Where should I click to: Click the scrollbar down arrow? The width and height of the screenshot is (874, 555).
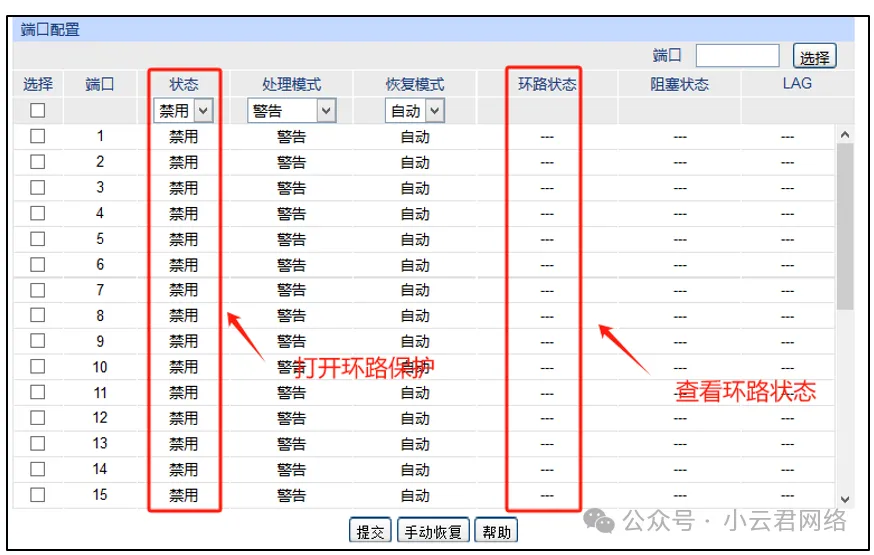[x=845, y=498]
